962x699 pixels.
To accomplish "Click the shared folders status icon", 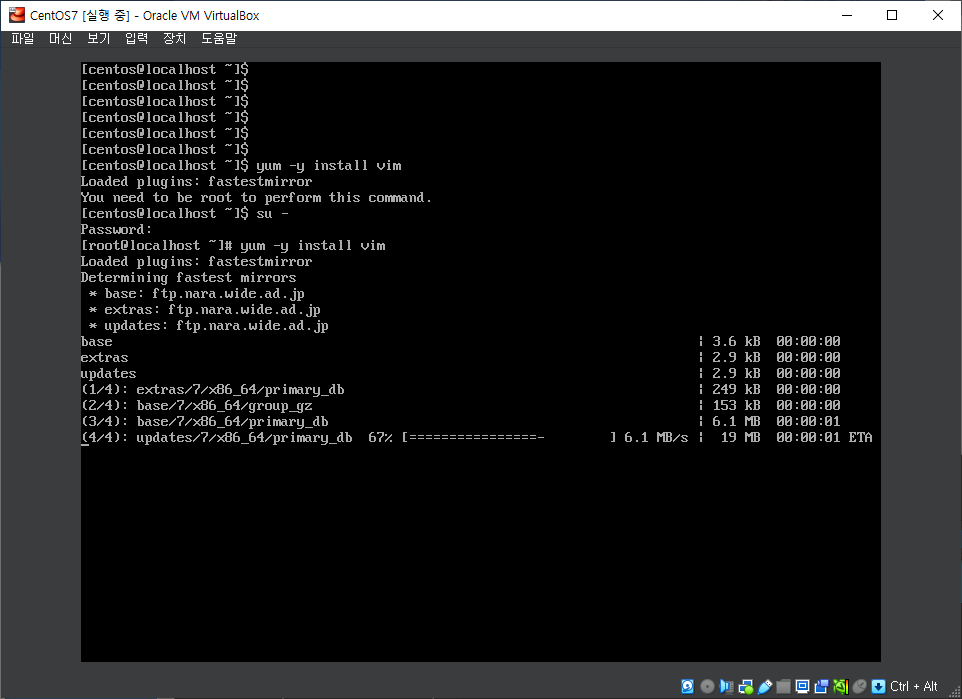I will coord(783,686).
